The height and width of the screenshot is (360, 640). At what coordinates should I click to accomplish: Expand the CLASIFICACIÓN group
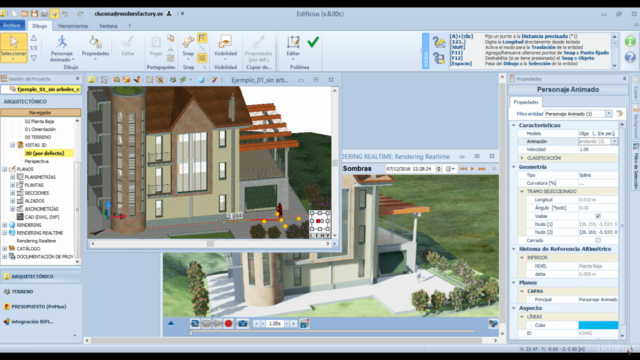[x=522, y=158]
